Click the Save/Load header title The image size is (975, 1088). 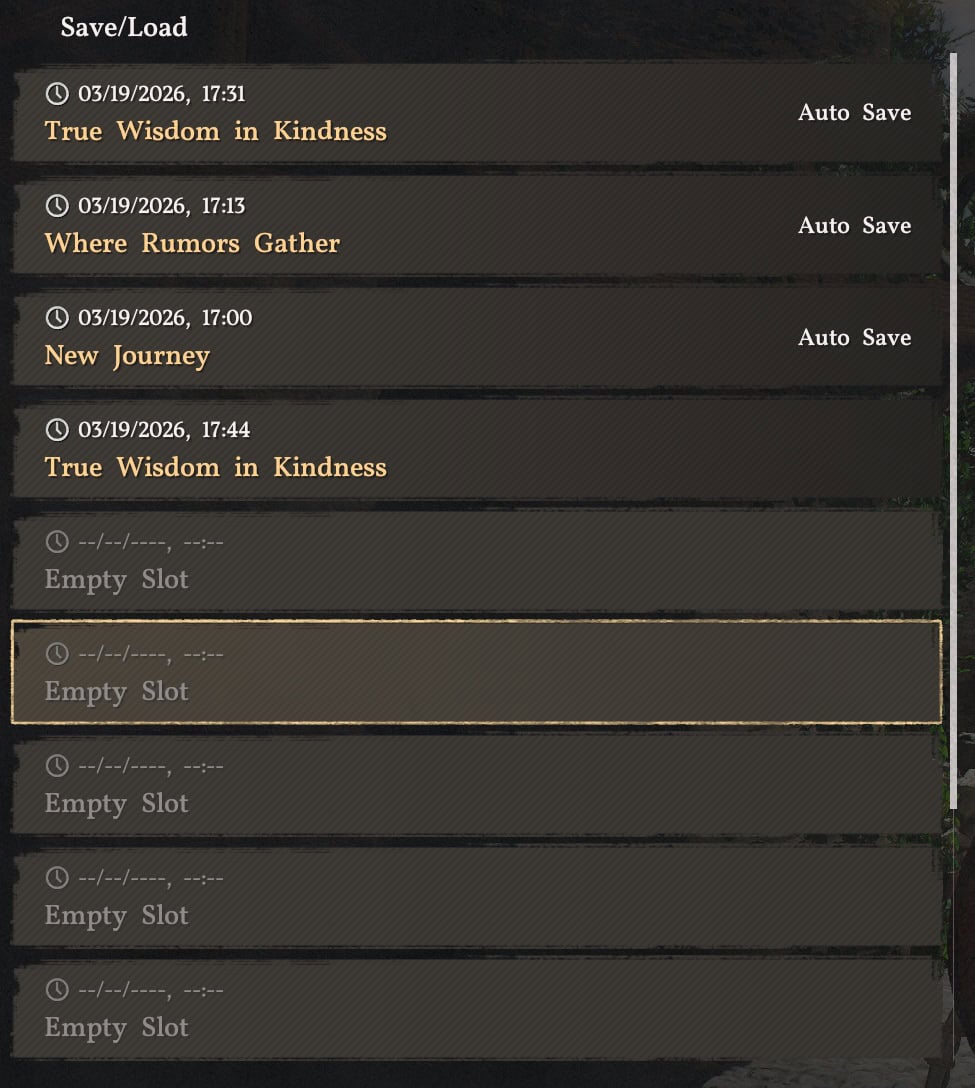pyautogui.click(x=124, y=27)
